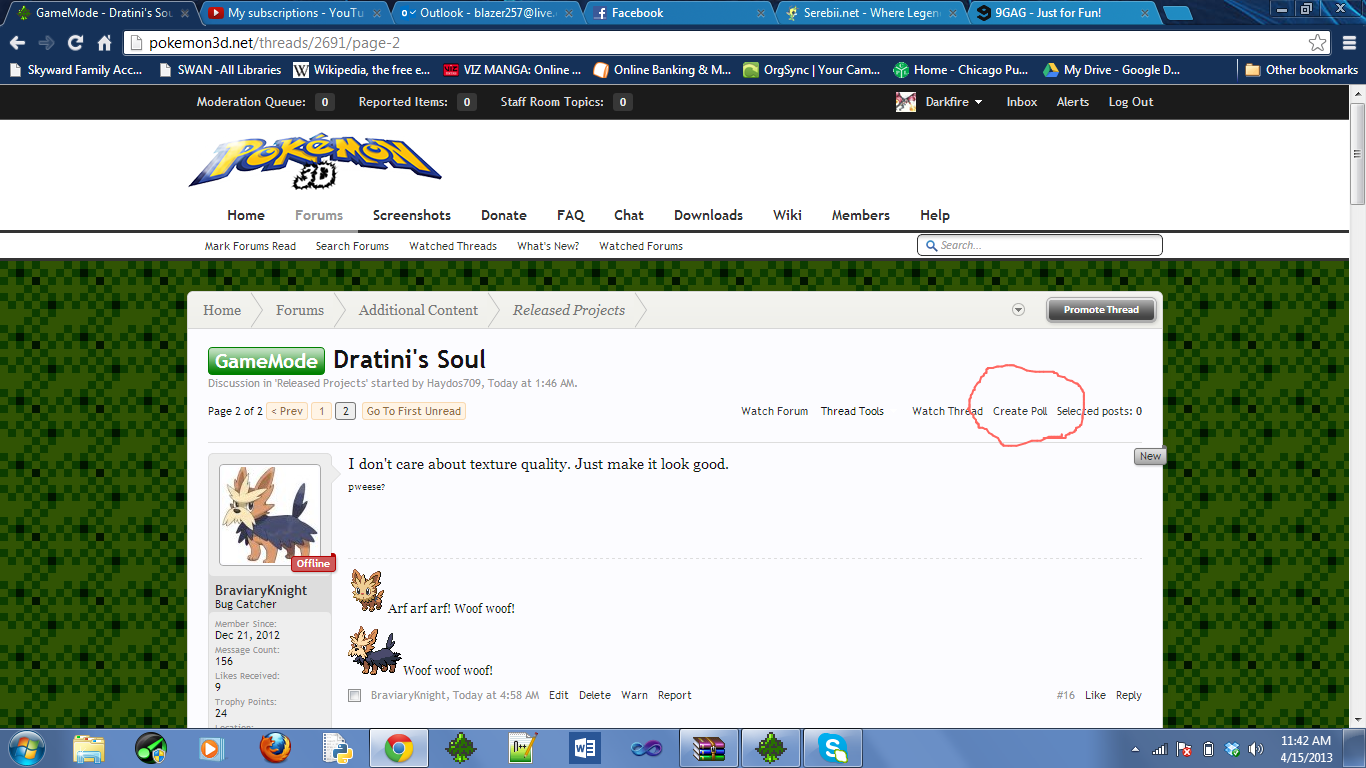1366x768 pixels.
Task: Click BraviaryKnight's Herdier avatar
Action: 270,514
